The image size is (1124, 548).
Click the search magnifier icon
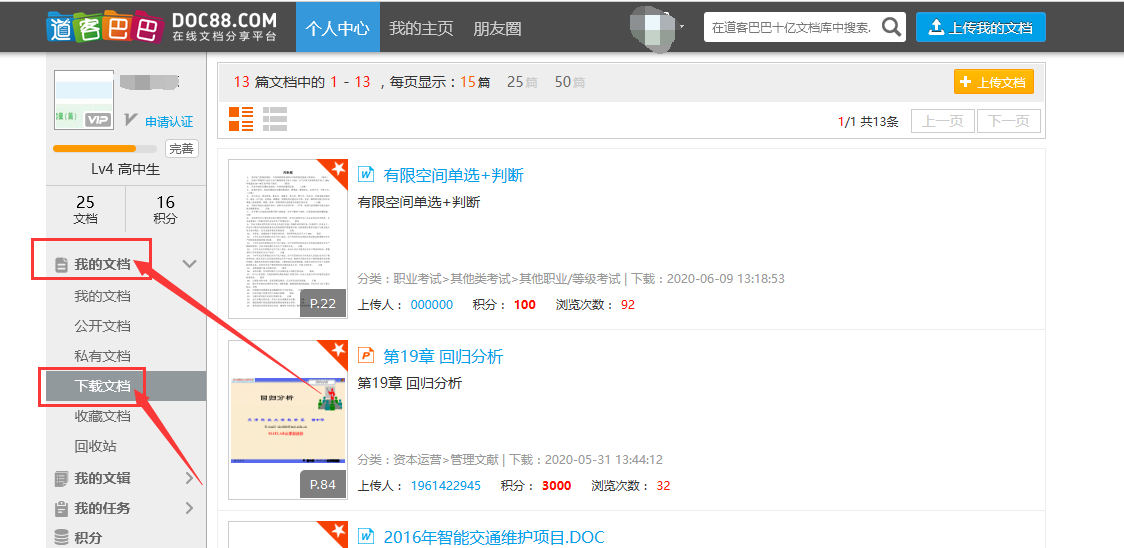[x=891, y=27]
